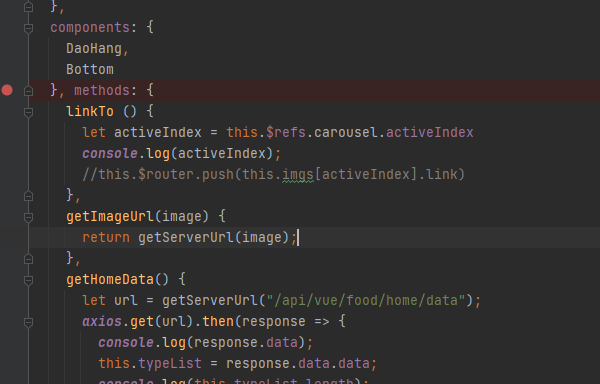Click 'response' in response.data.data assignment
Screen dimensions: 600x384
coord(258,364)
